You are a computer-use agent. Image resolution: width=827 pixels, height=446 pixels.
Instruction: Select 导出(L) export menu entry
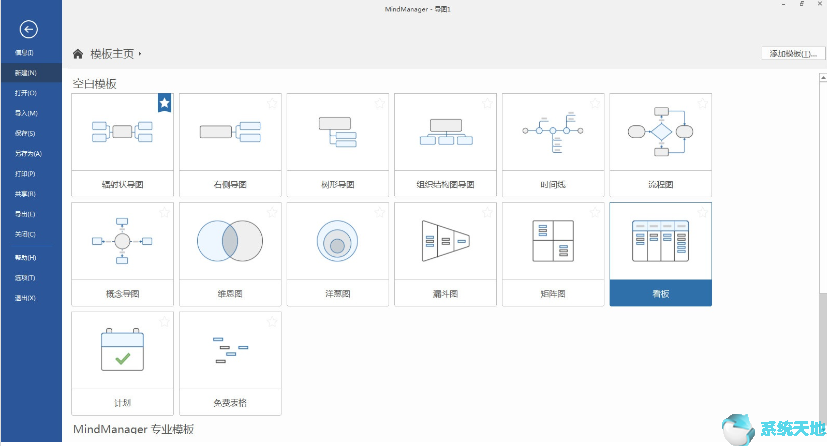coord(25,214)
